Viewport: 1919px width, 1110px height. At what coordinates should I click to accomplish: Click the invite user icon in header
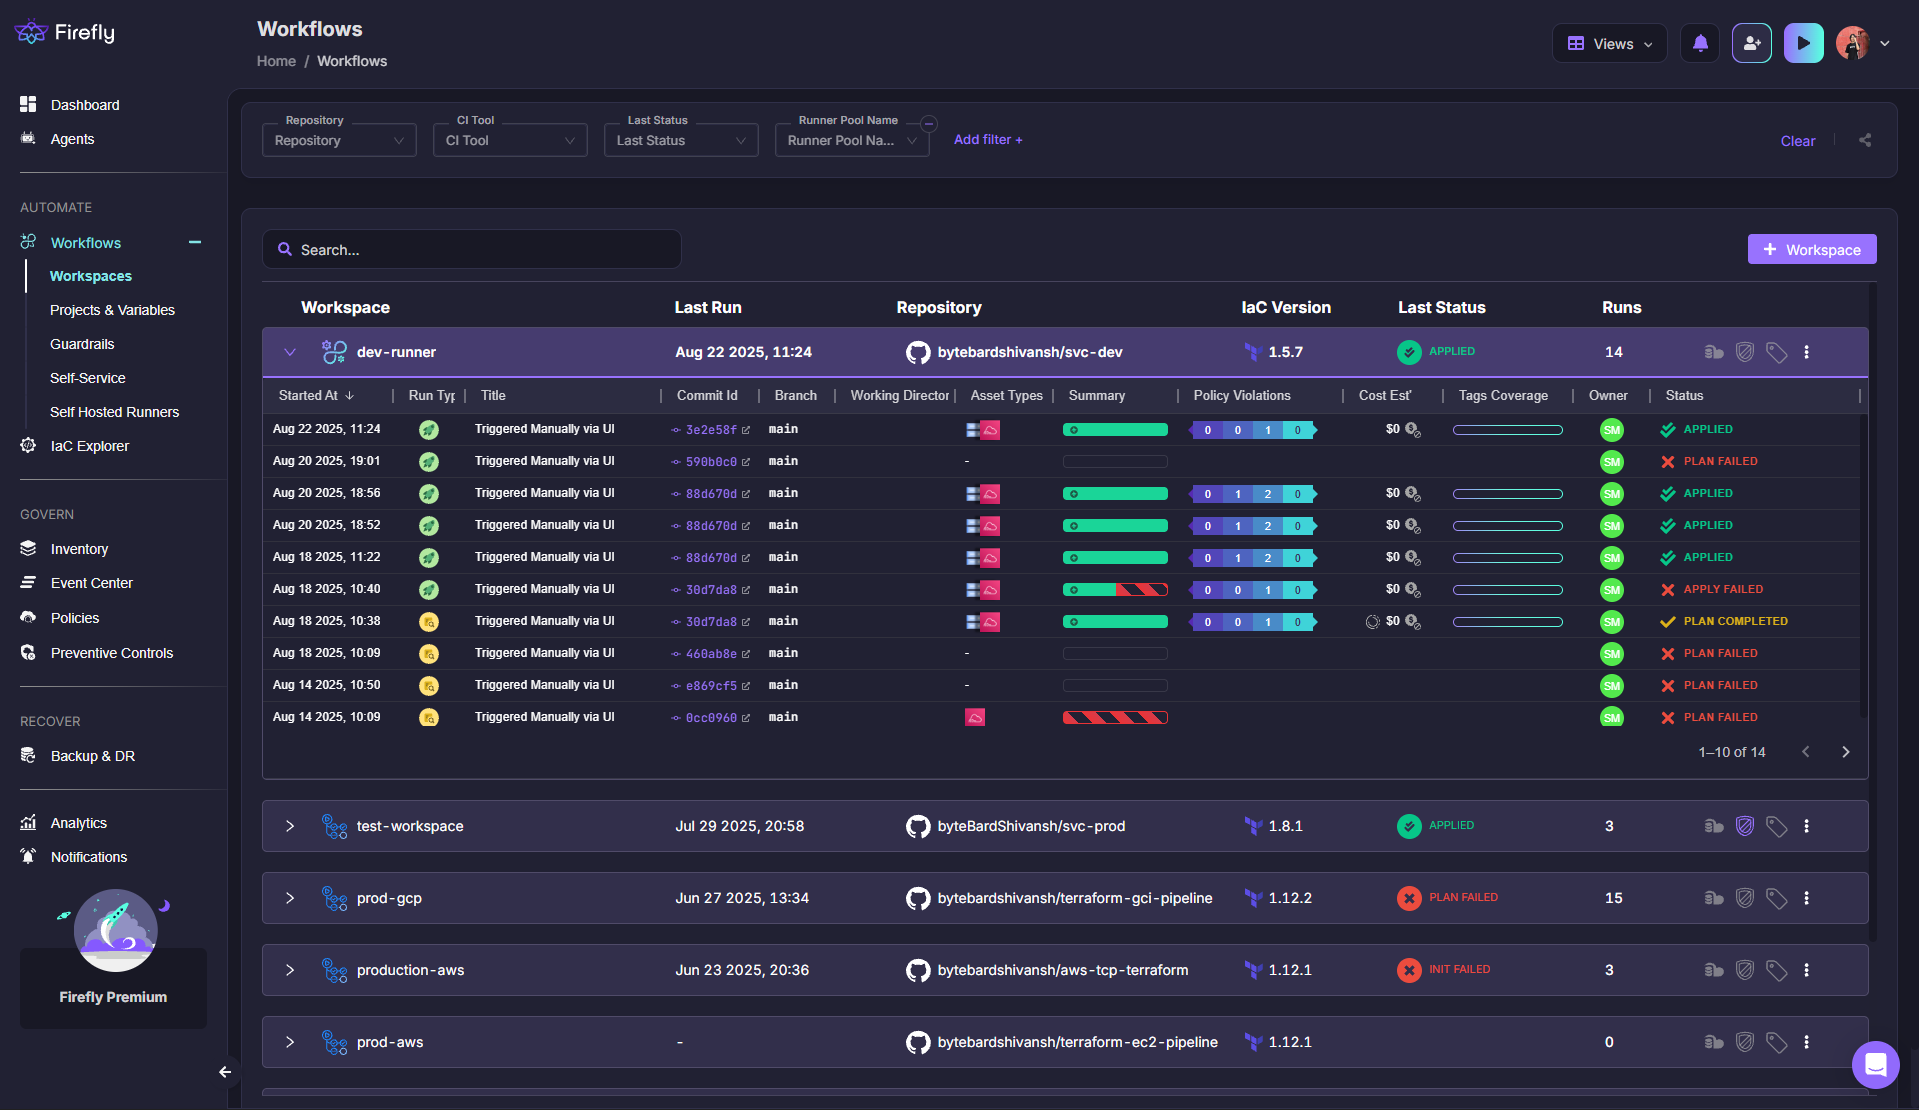1751,44
